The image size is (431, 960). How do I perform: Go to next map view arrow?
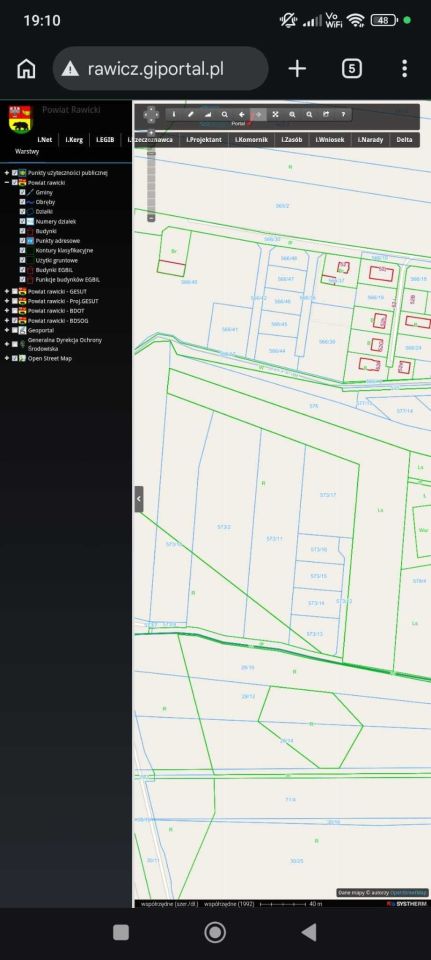[x=258, y=114]
